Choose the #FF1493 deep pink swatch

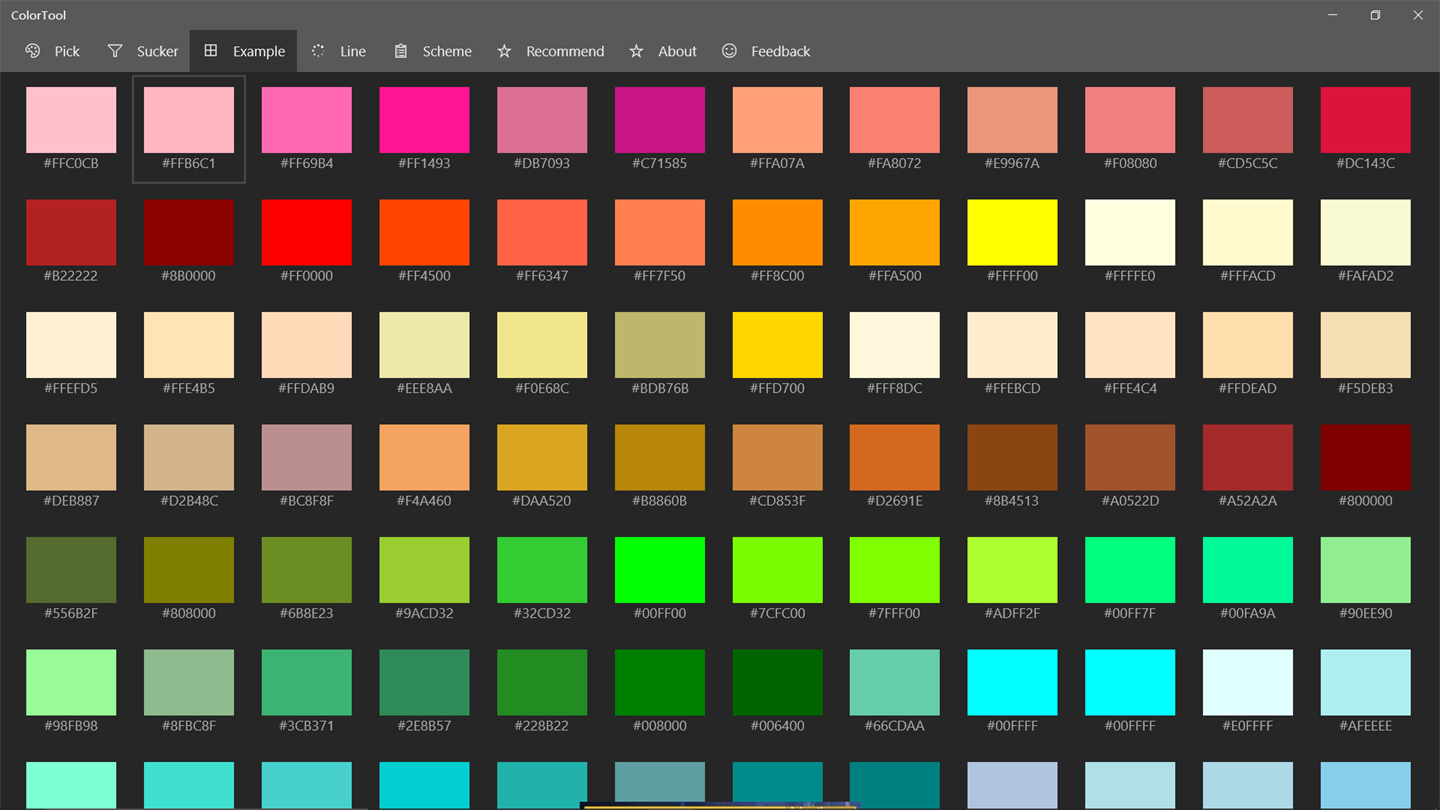(424, 120)
